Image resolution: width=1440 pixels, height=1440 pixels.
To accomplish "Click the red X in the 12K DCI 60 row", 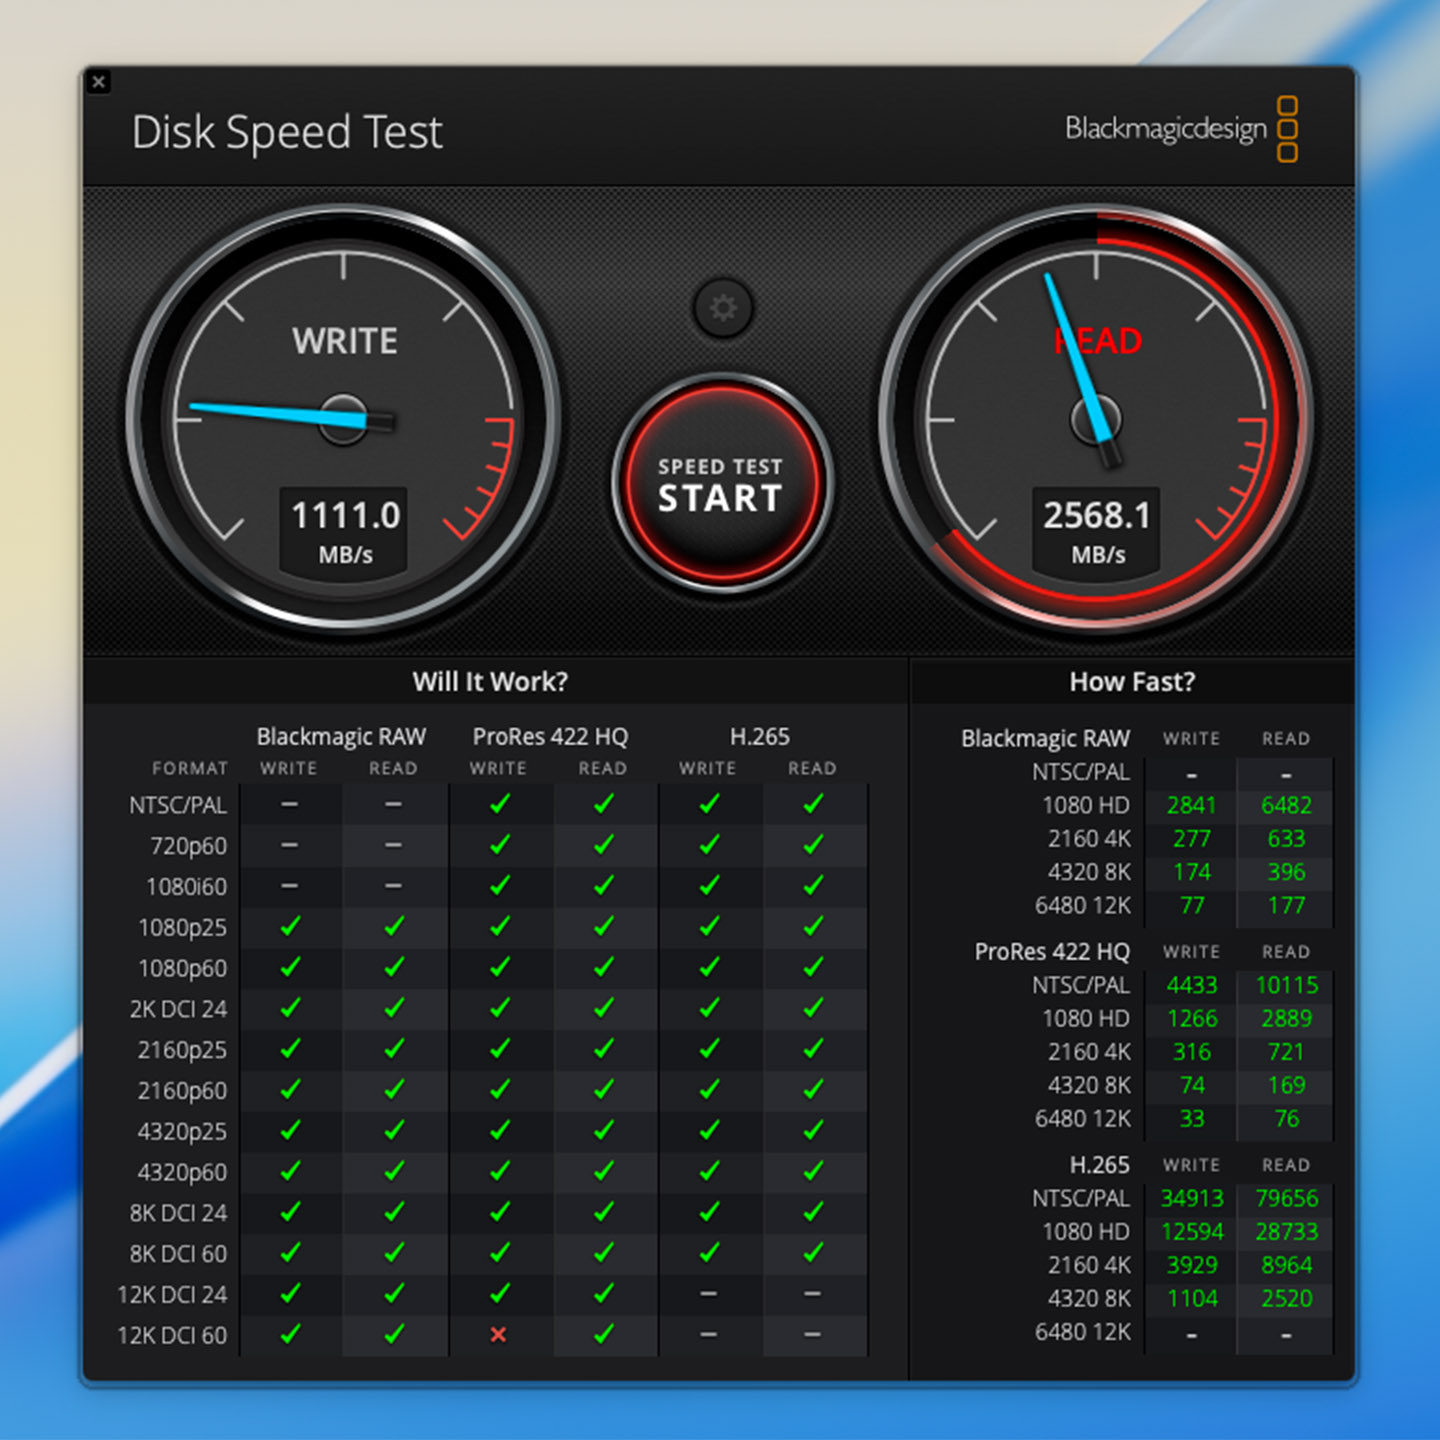I will tap(498, 1335).
